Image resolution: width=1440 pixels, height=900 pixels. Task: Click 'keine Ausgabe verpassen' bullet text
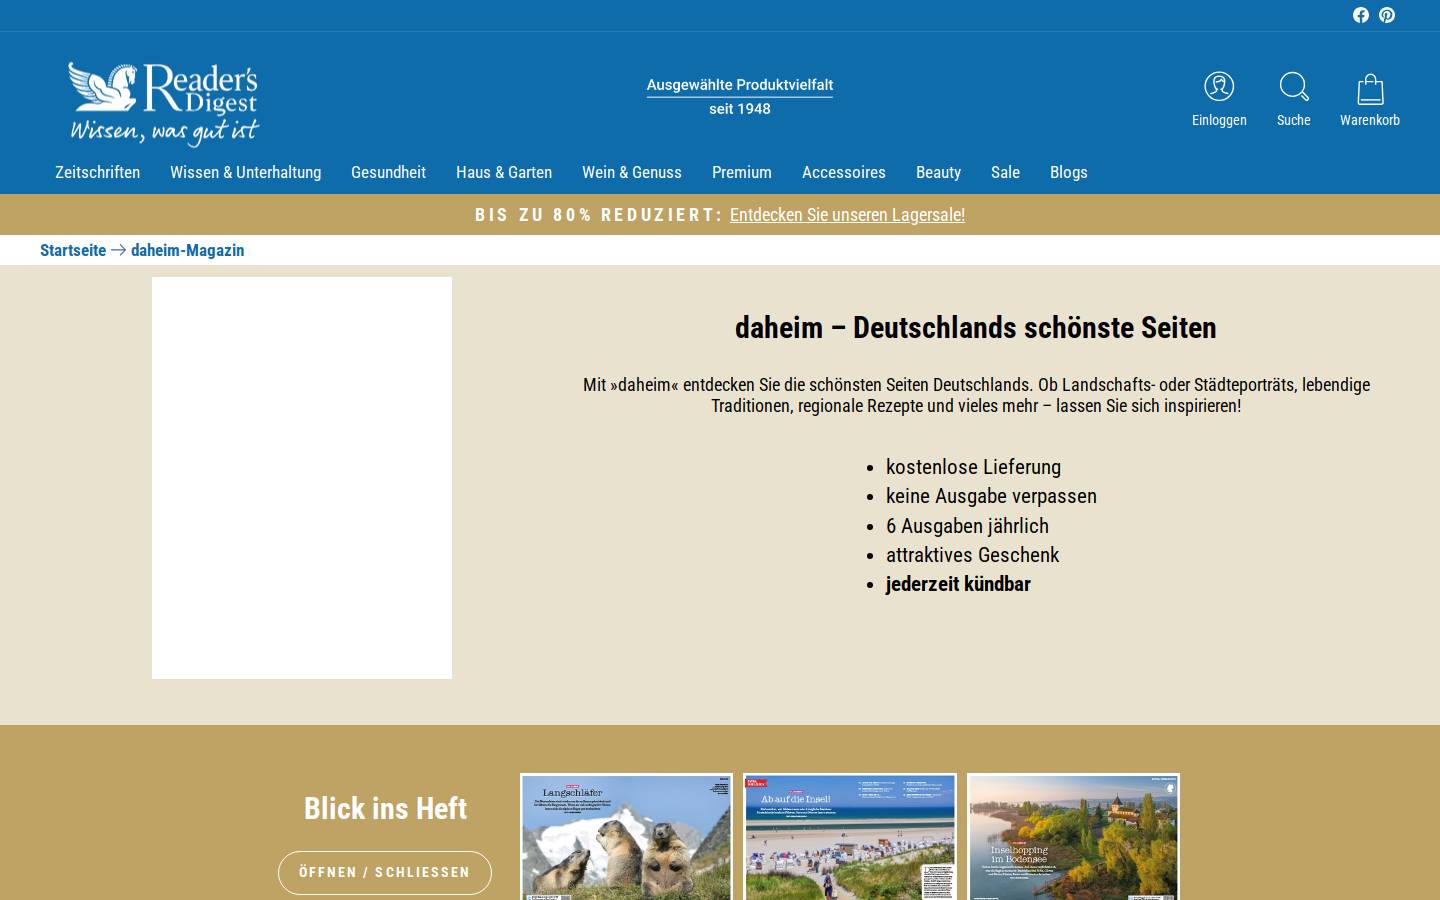pyautogui.click(x=991, y=496)
